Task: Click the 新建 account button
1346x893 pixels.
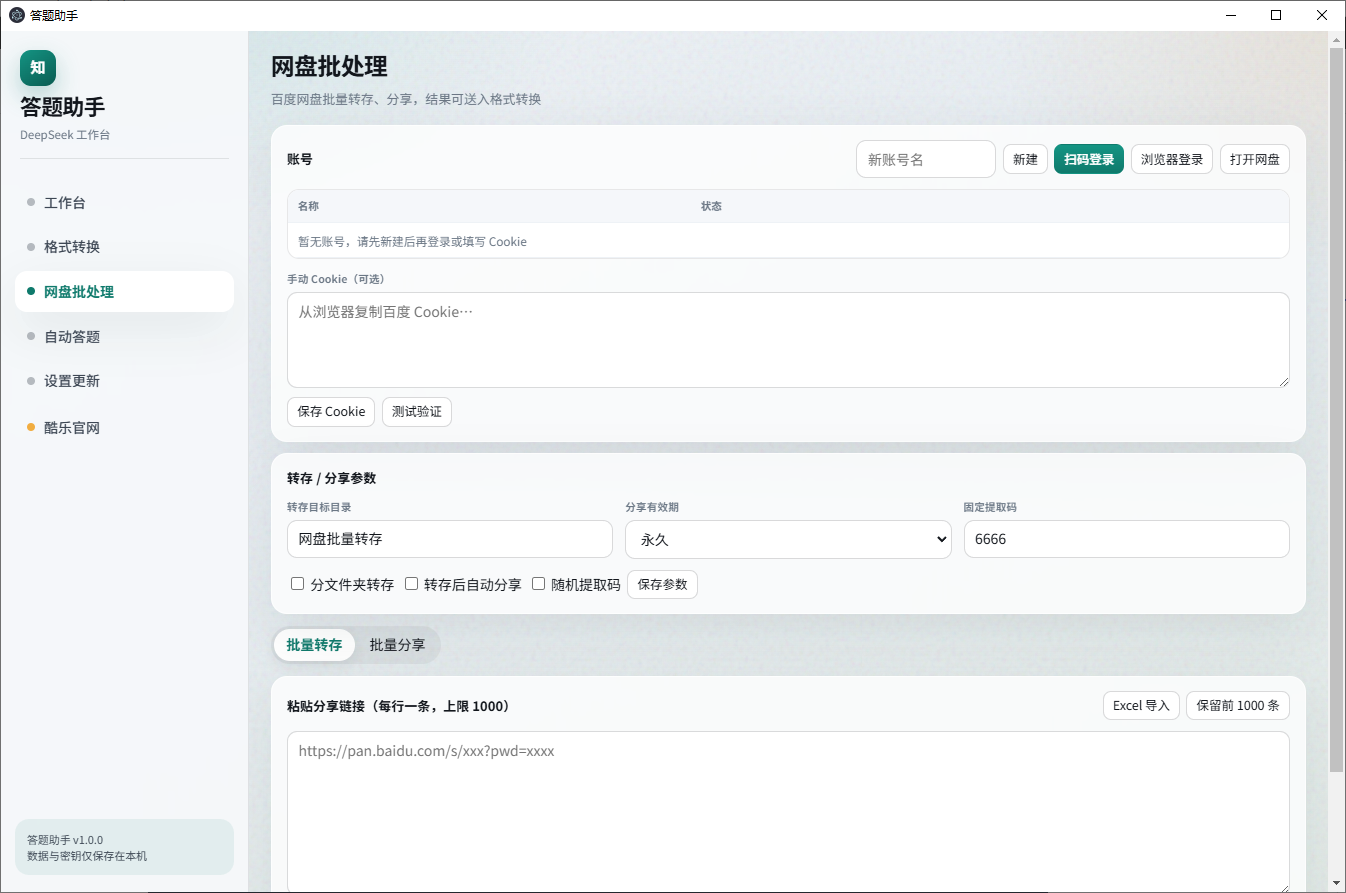Action: [x=1025, y=159]
